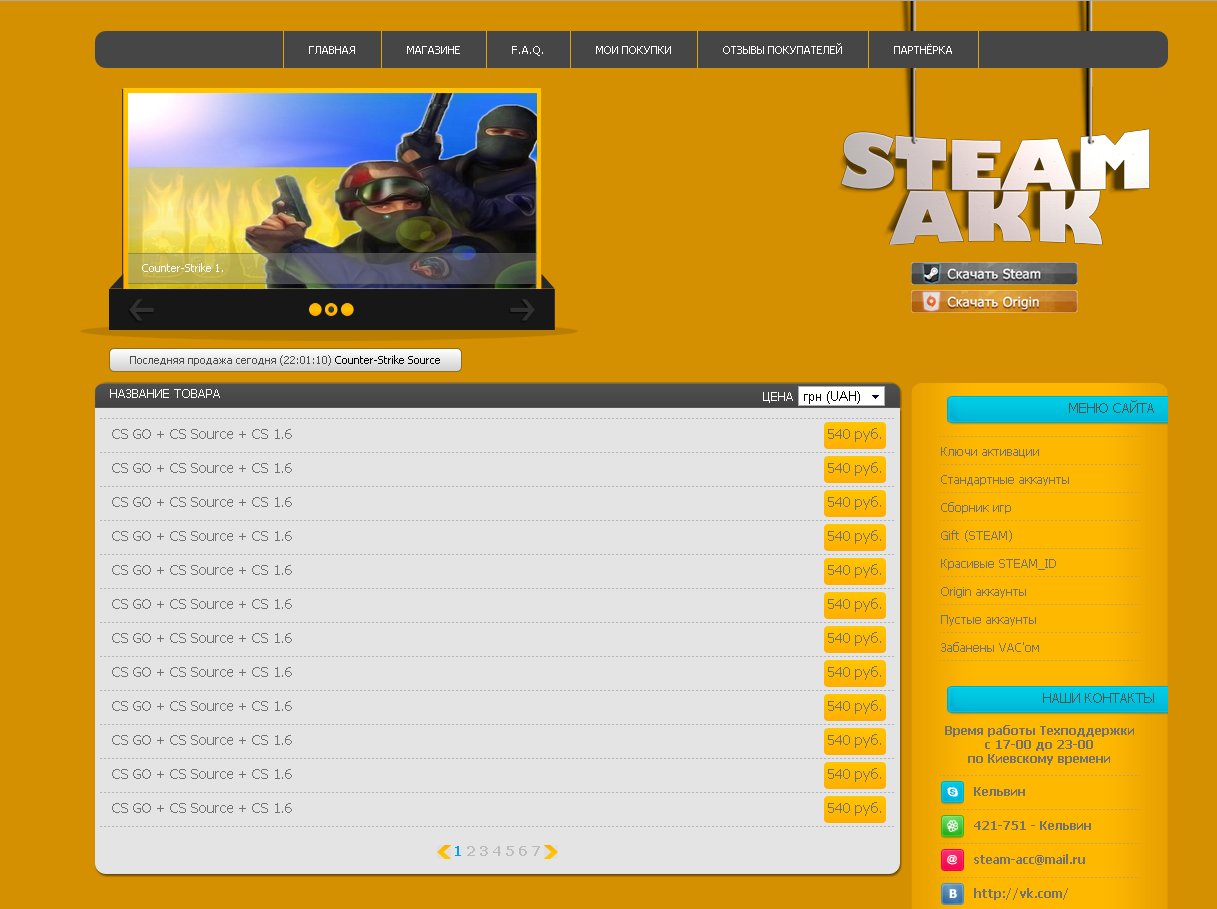1217x909 pixels.
Task: Click the STEAM AKK logo
Action: (995, 187)
